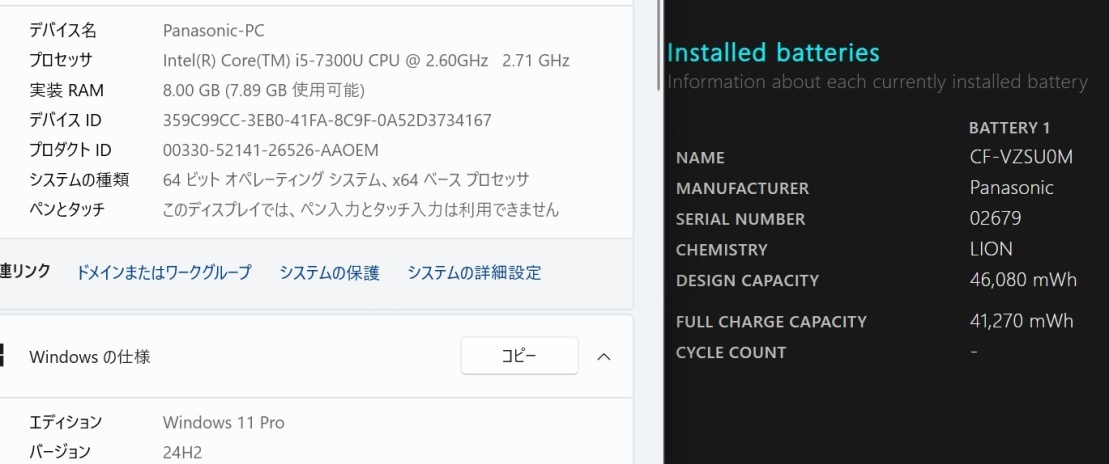
Task: Click the battery report subtitle text
Action: click(877, 82)
